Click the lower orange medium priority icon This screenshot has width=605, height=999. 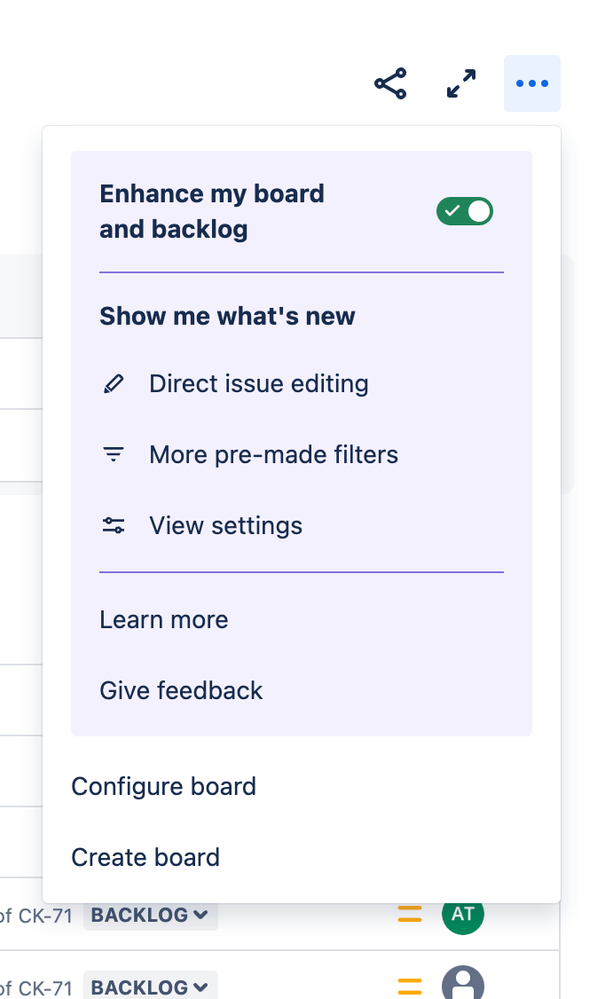(409, 987)
